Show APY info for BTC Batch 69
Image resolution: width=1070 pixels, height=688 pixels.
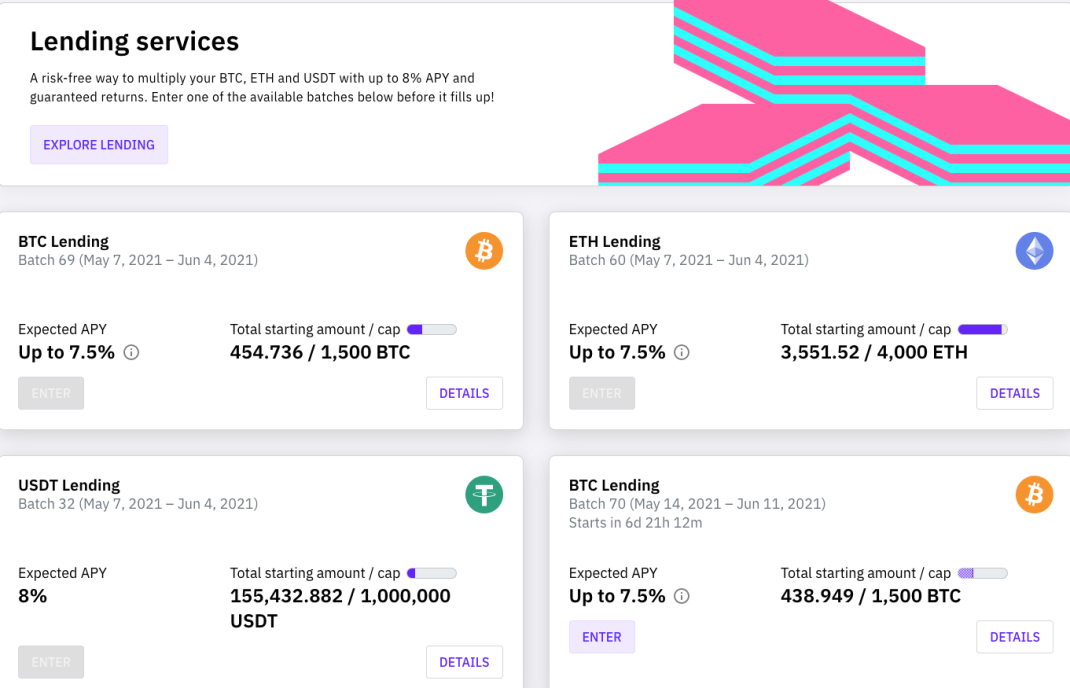131,352
